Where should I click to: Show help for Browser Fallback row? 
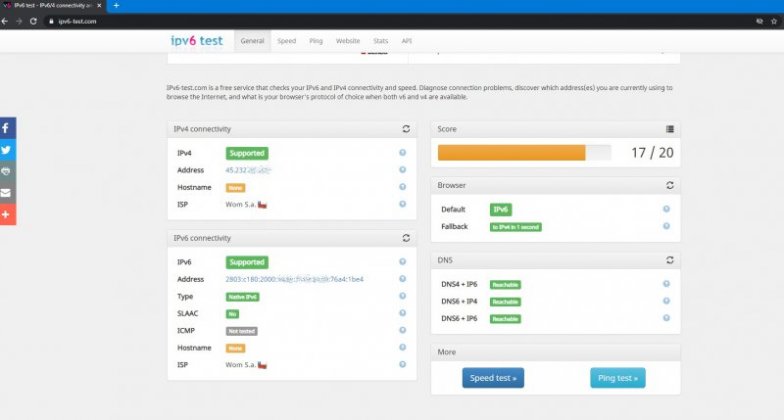(x=666, y=226)
